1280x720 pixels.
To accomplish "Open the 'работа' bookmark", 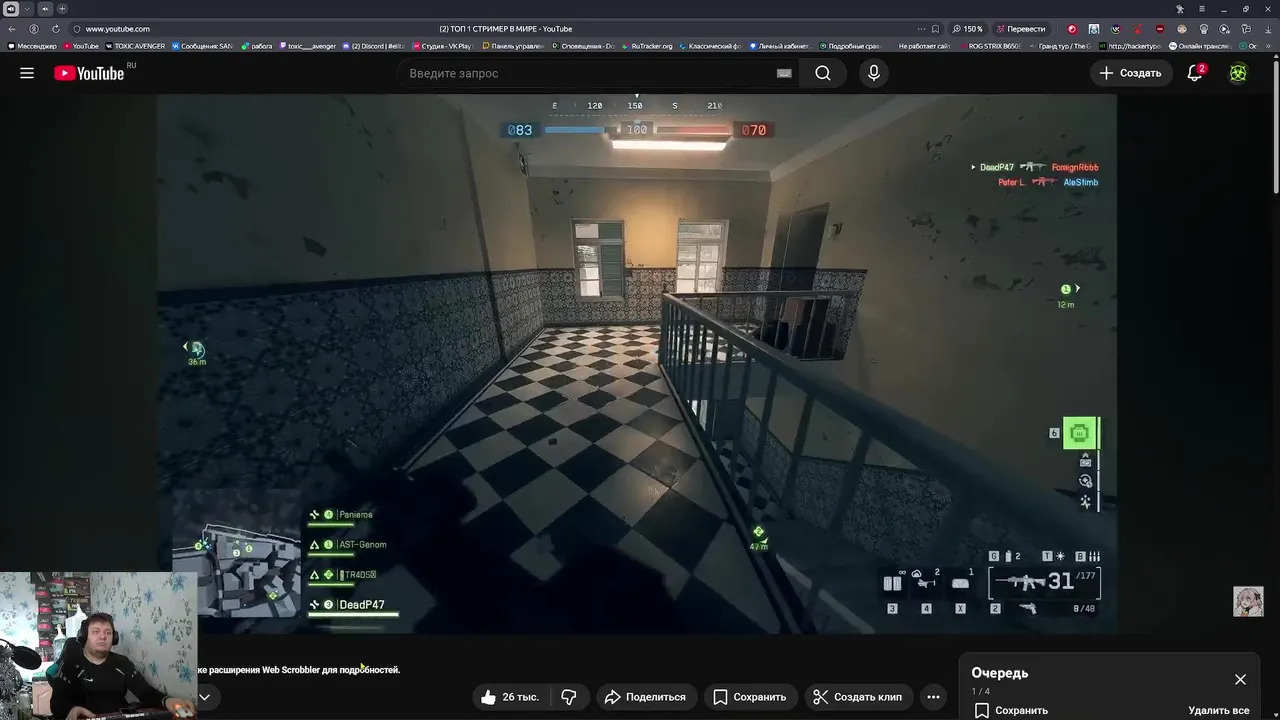I will click(257, 46).
